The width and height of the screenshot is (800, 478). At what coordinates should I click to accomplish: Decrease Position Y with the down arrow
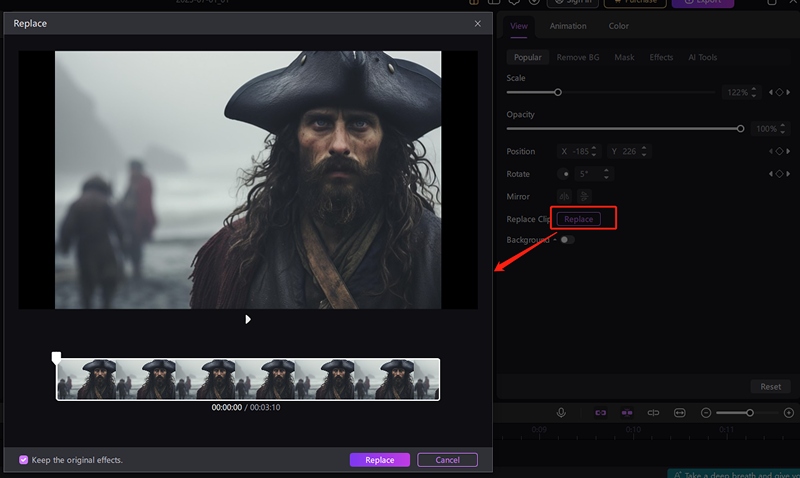tap(644, 155)
